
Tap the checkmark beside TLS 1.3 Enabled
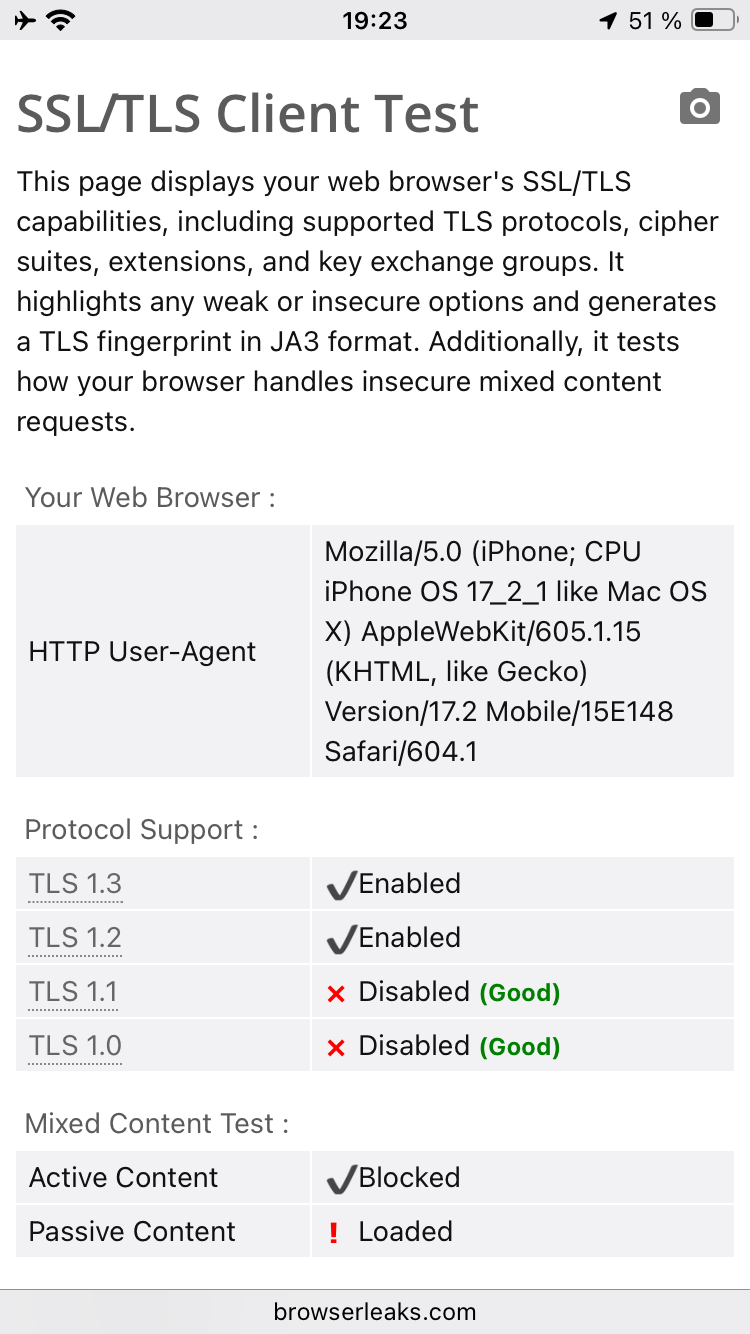click(341, 885)
